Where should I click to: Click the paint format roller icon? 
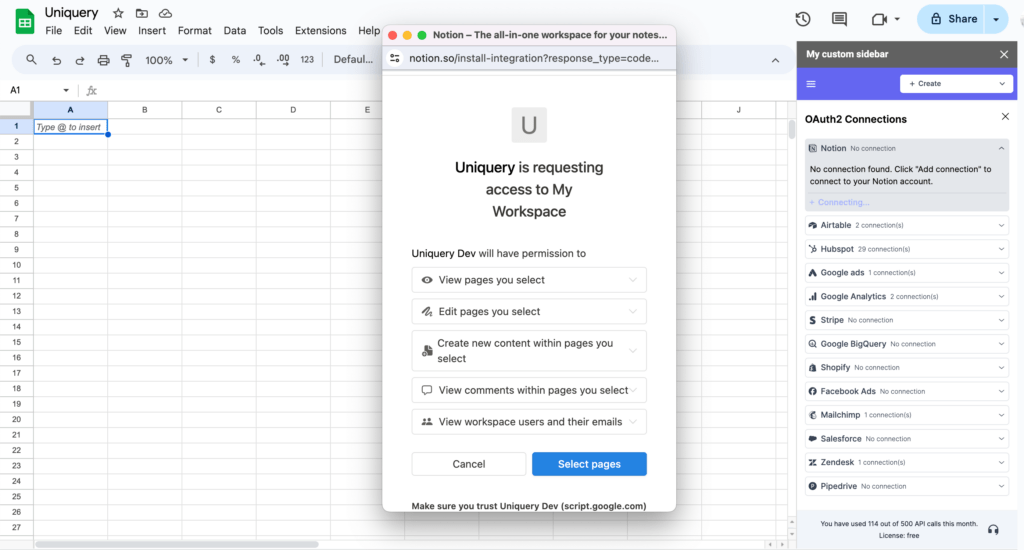(x=127, y=60)
